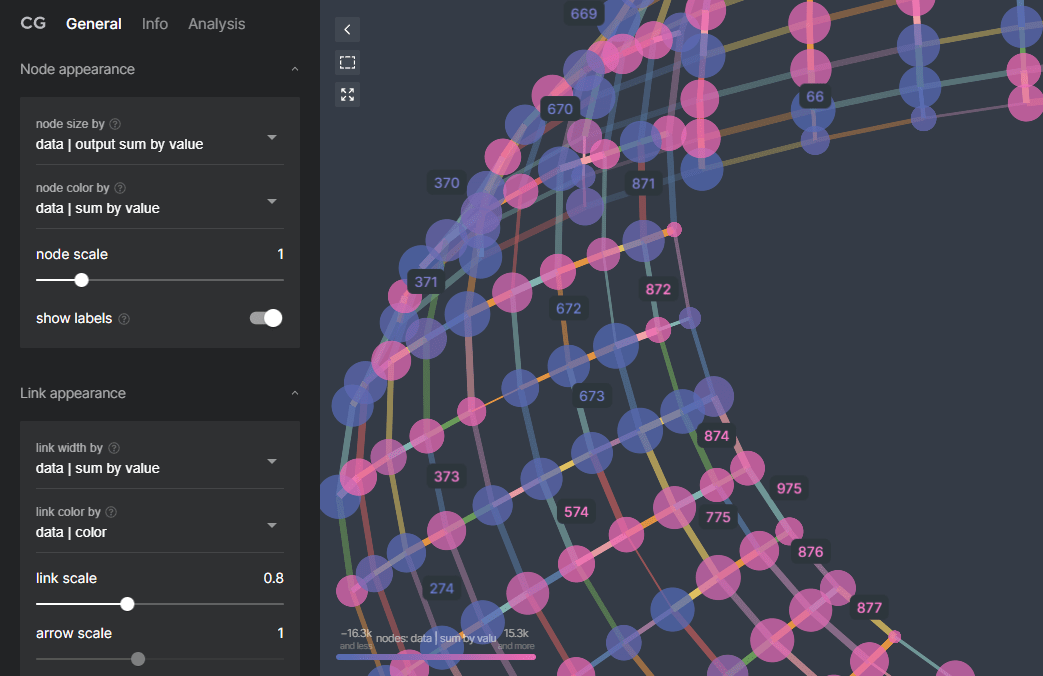This screenshot has width=1043, height=676.
Task: Click the fit-to-screen expand icon
Action: (347, 95)
